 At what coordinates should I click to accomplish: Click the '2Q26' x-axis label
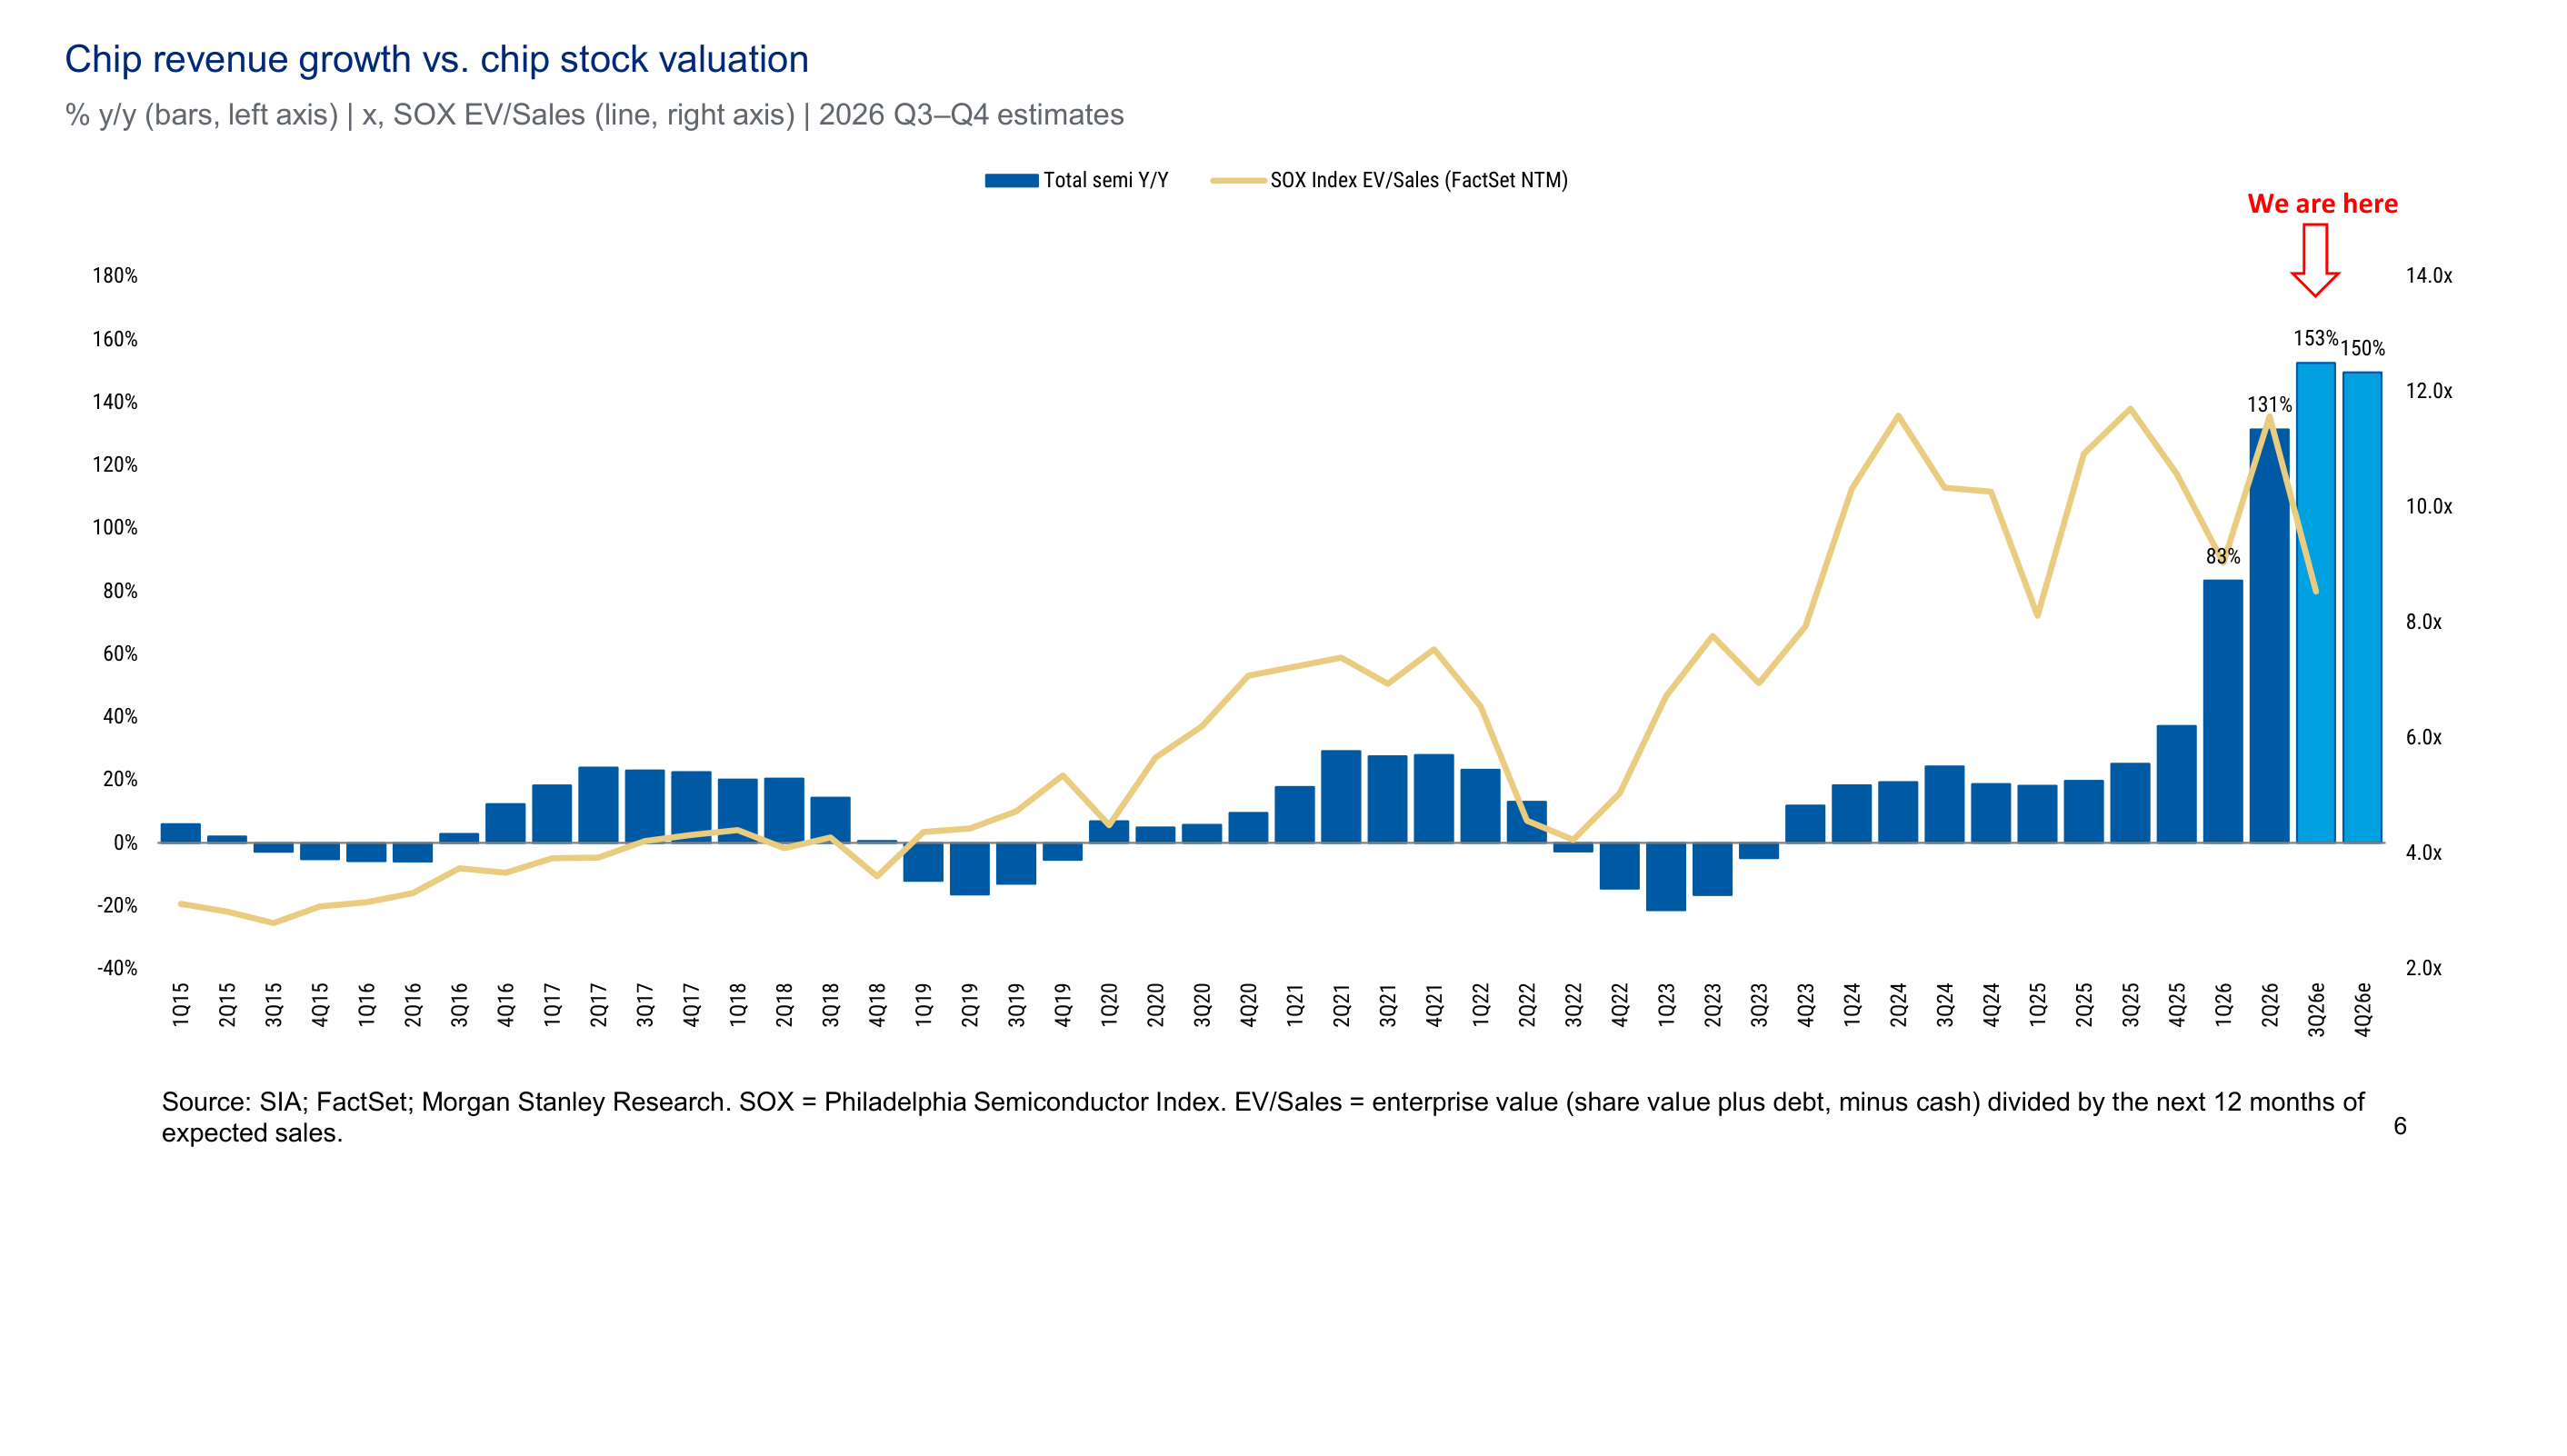(2270, 1004)
